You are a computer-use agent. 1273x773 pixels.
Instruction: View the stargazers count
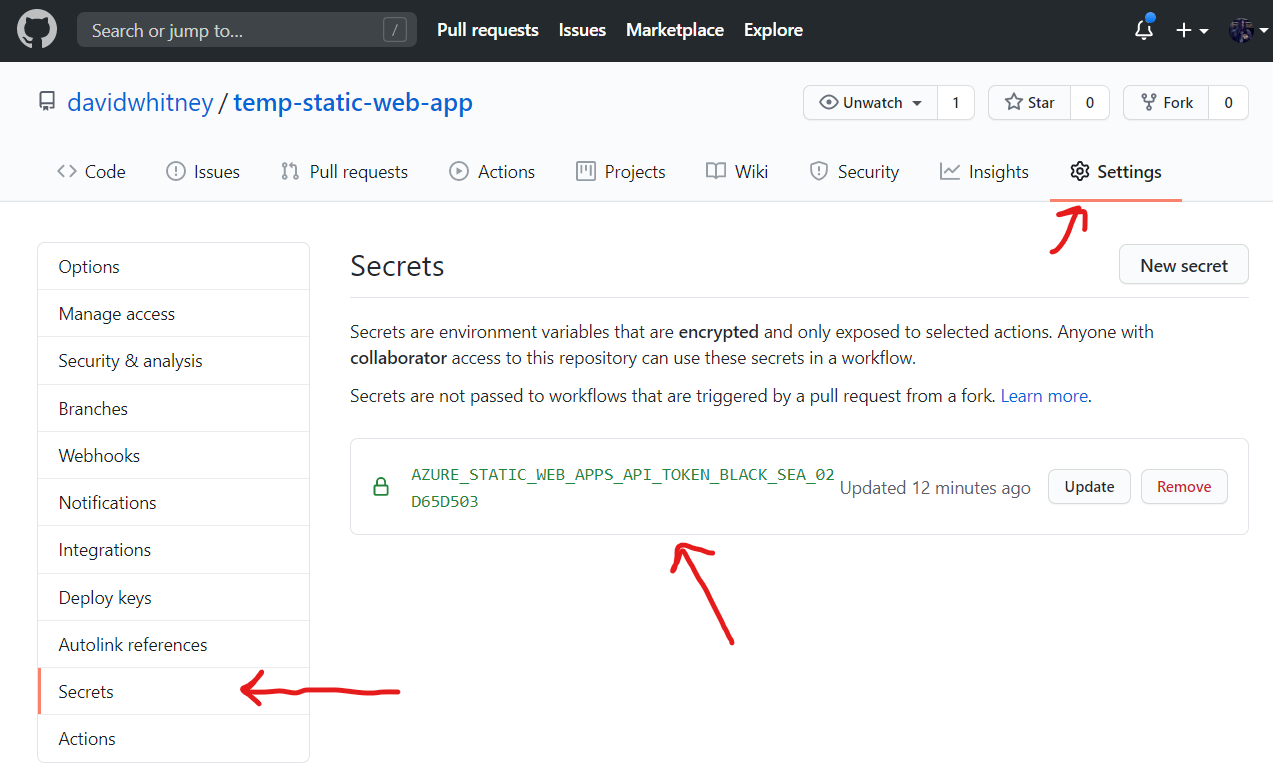click(1090, 102)
